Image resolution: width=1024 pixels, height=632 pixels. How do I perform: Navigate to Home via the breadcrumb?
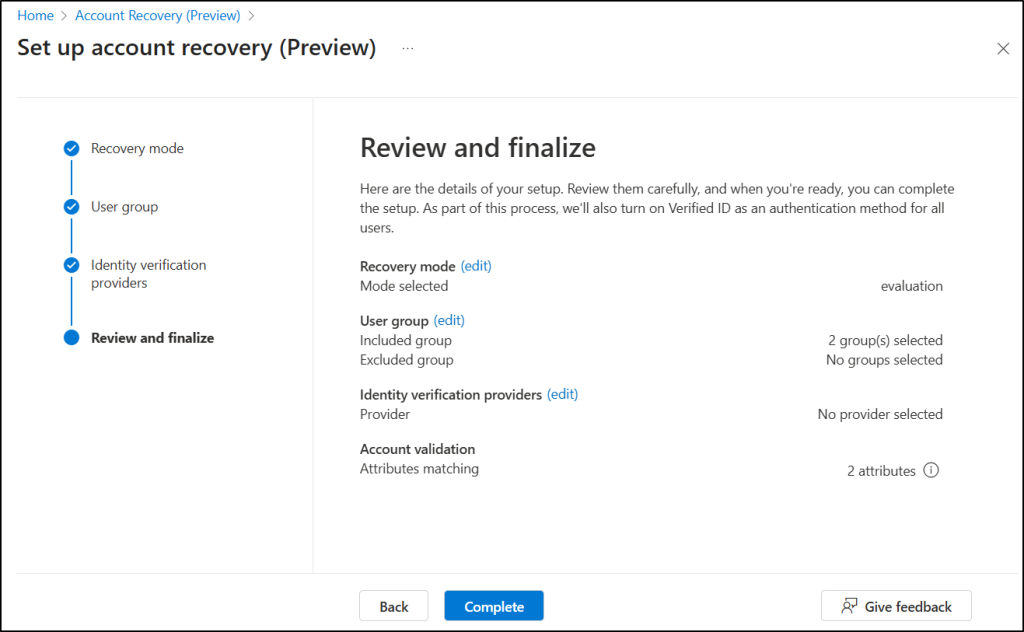[35, 15]
